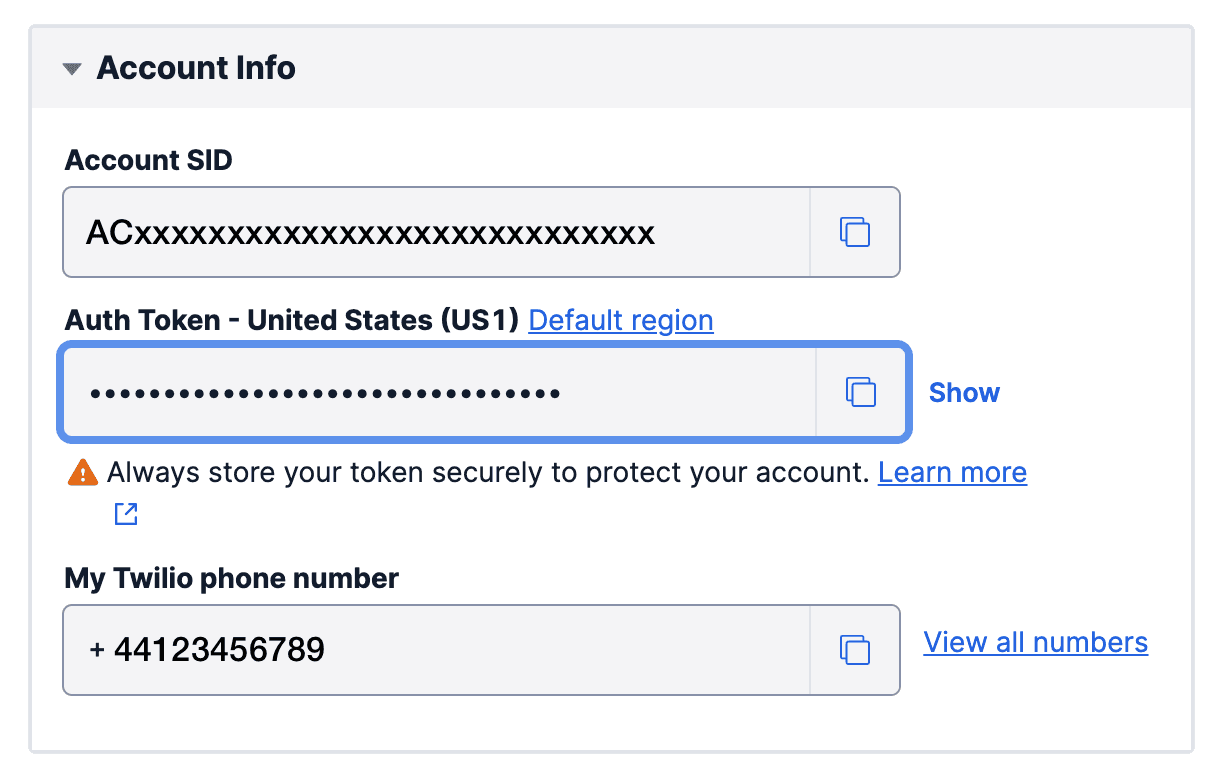Screen dimensions: 1220x780
Task: Select the copy icon next to +44123456789
Action: click(x=855, y=650)
